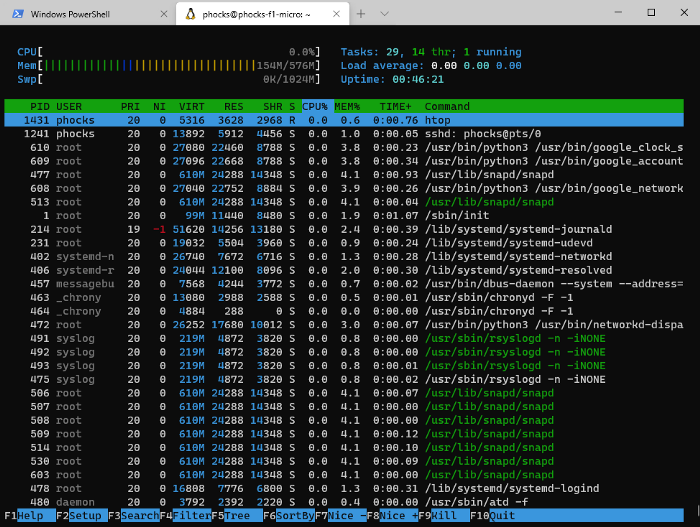Select the /sbin/init process row

click(344, 216)
